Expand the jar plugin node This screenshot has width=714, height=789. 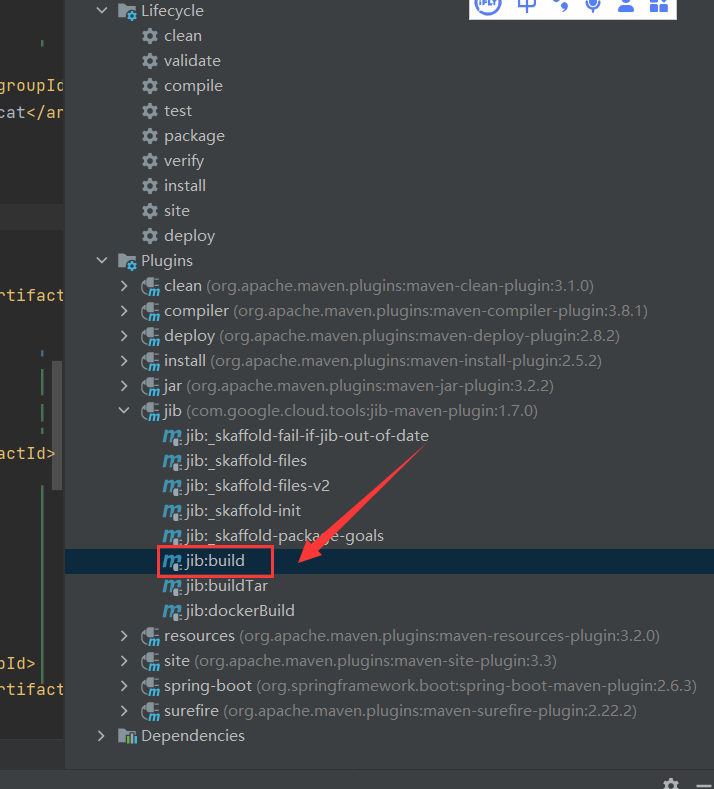click(x=124, y=386)
